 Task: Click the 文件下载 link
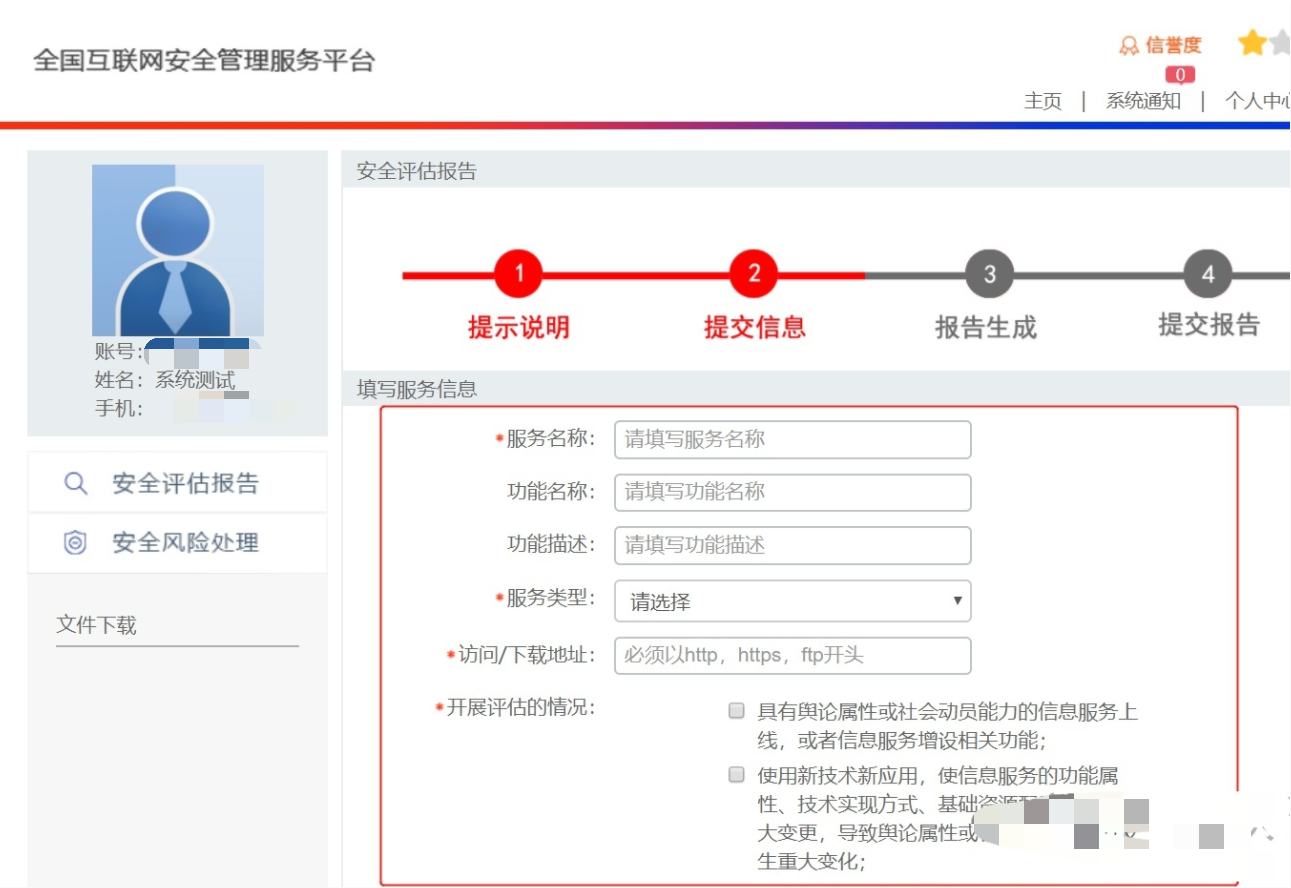pos(96,625)
